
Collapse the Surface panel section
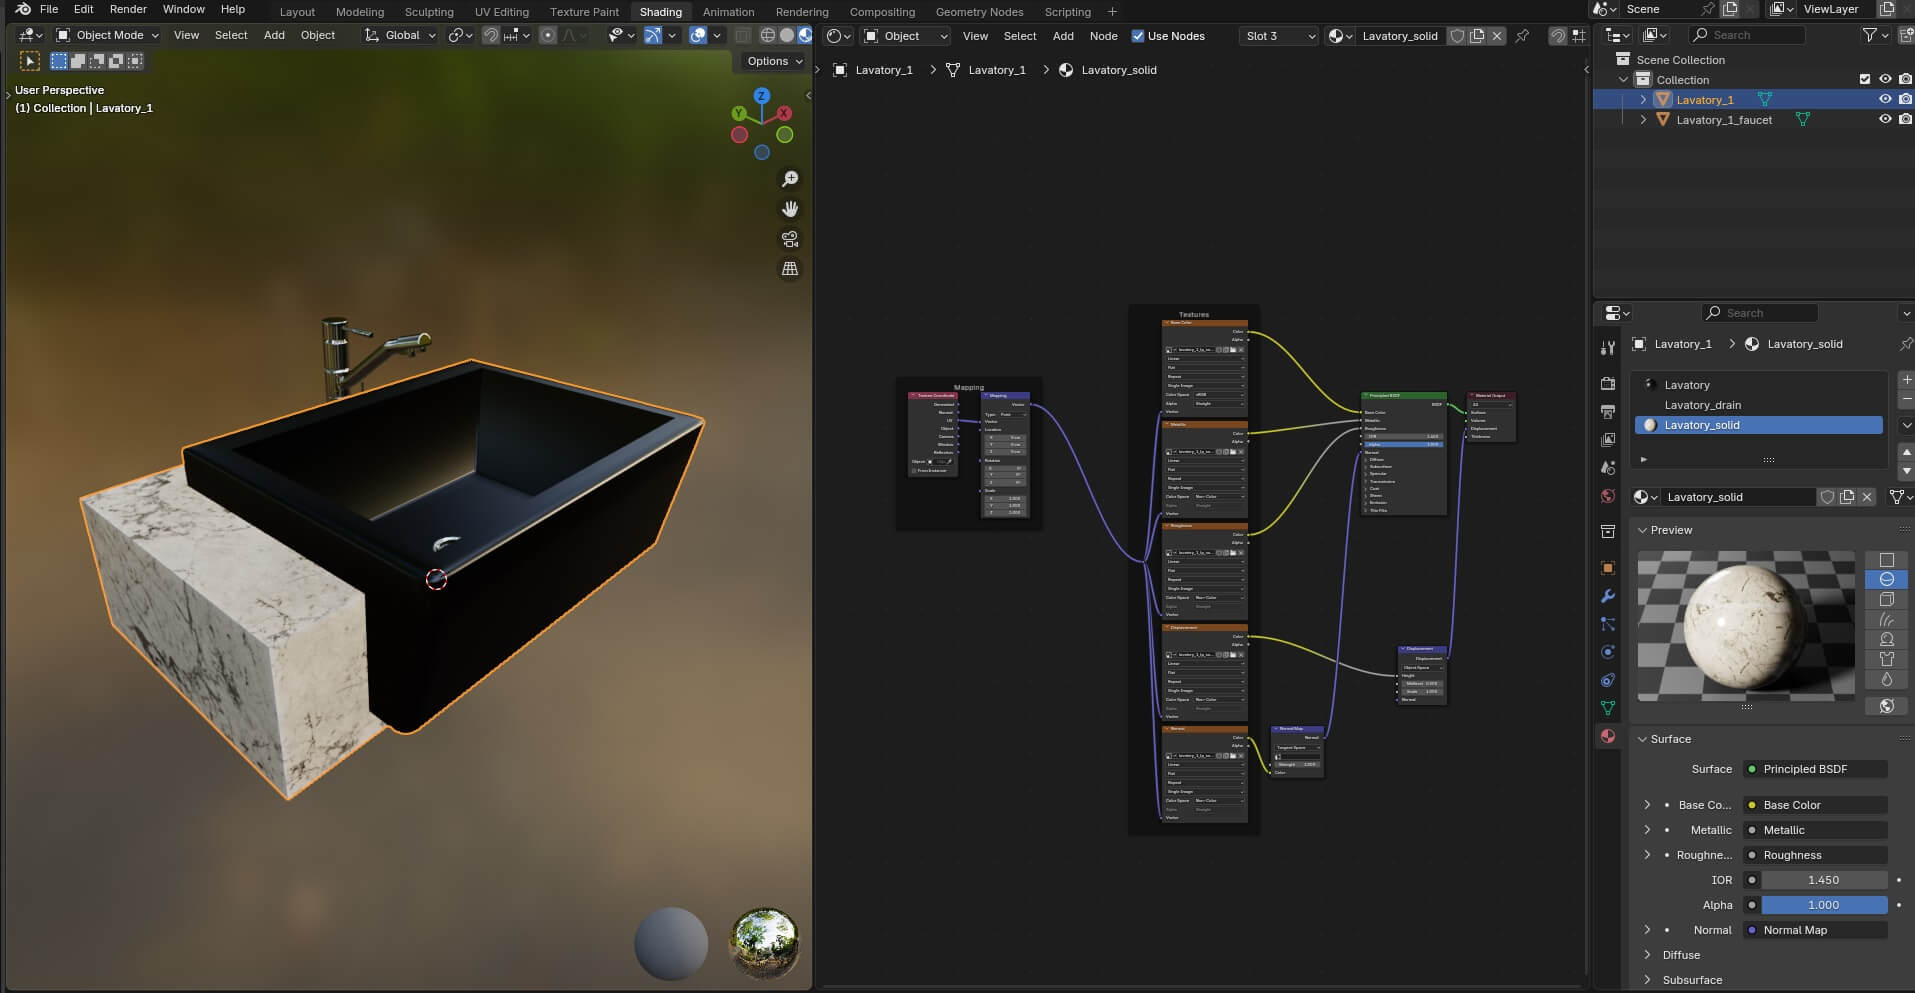point(1670,739)
